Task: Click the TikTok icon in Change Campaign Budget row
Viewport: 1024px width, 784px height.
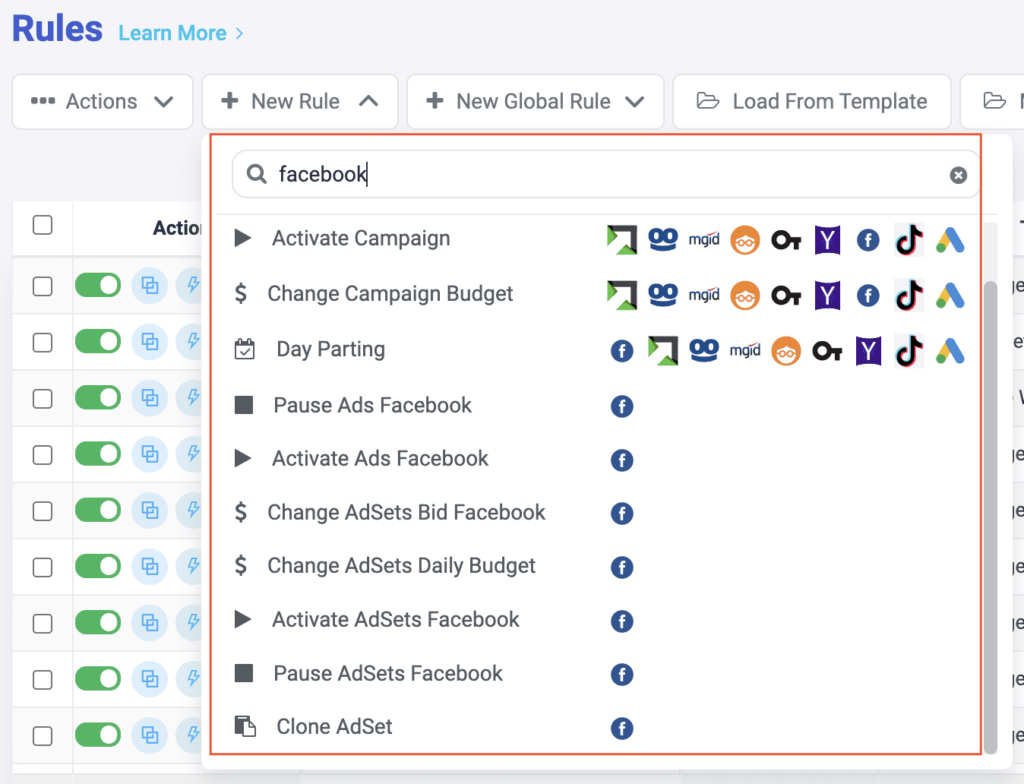Action: [x=909, y=295]
